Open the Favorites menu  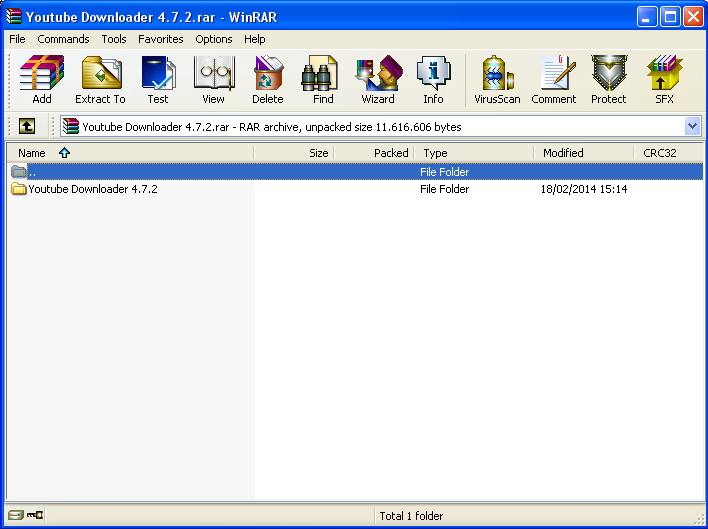[x=161, y=39]
